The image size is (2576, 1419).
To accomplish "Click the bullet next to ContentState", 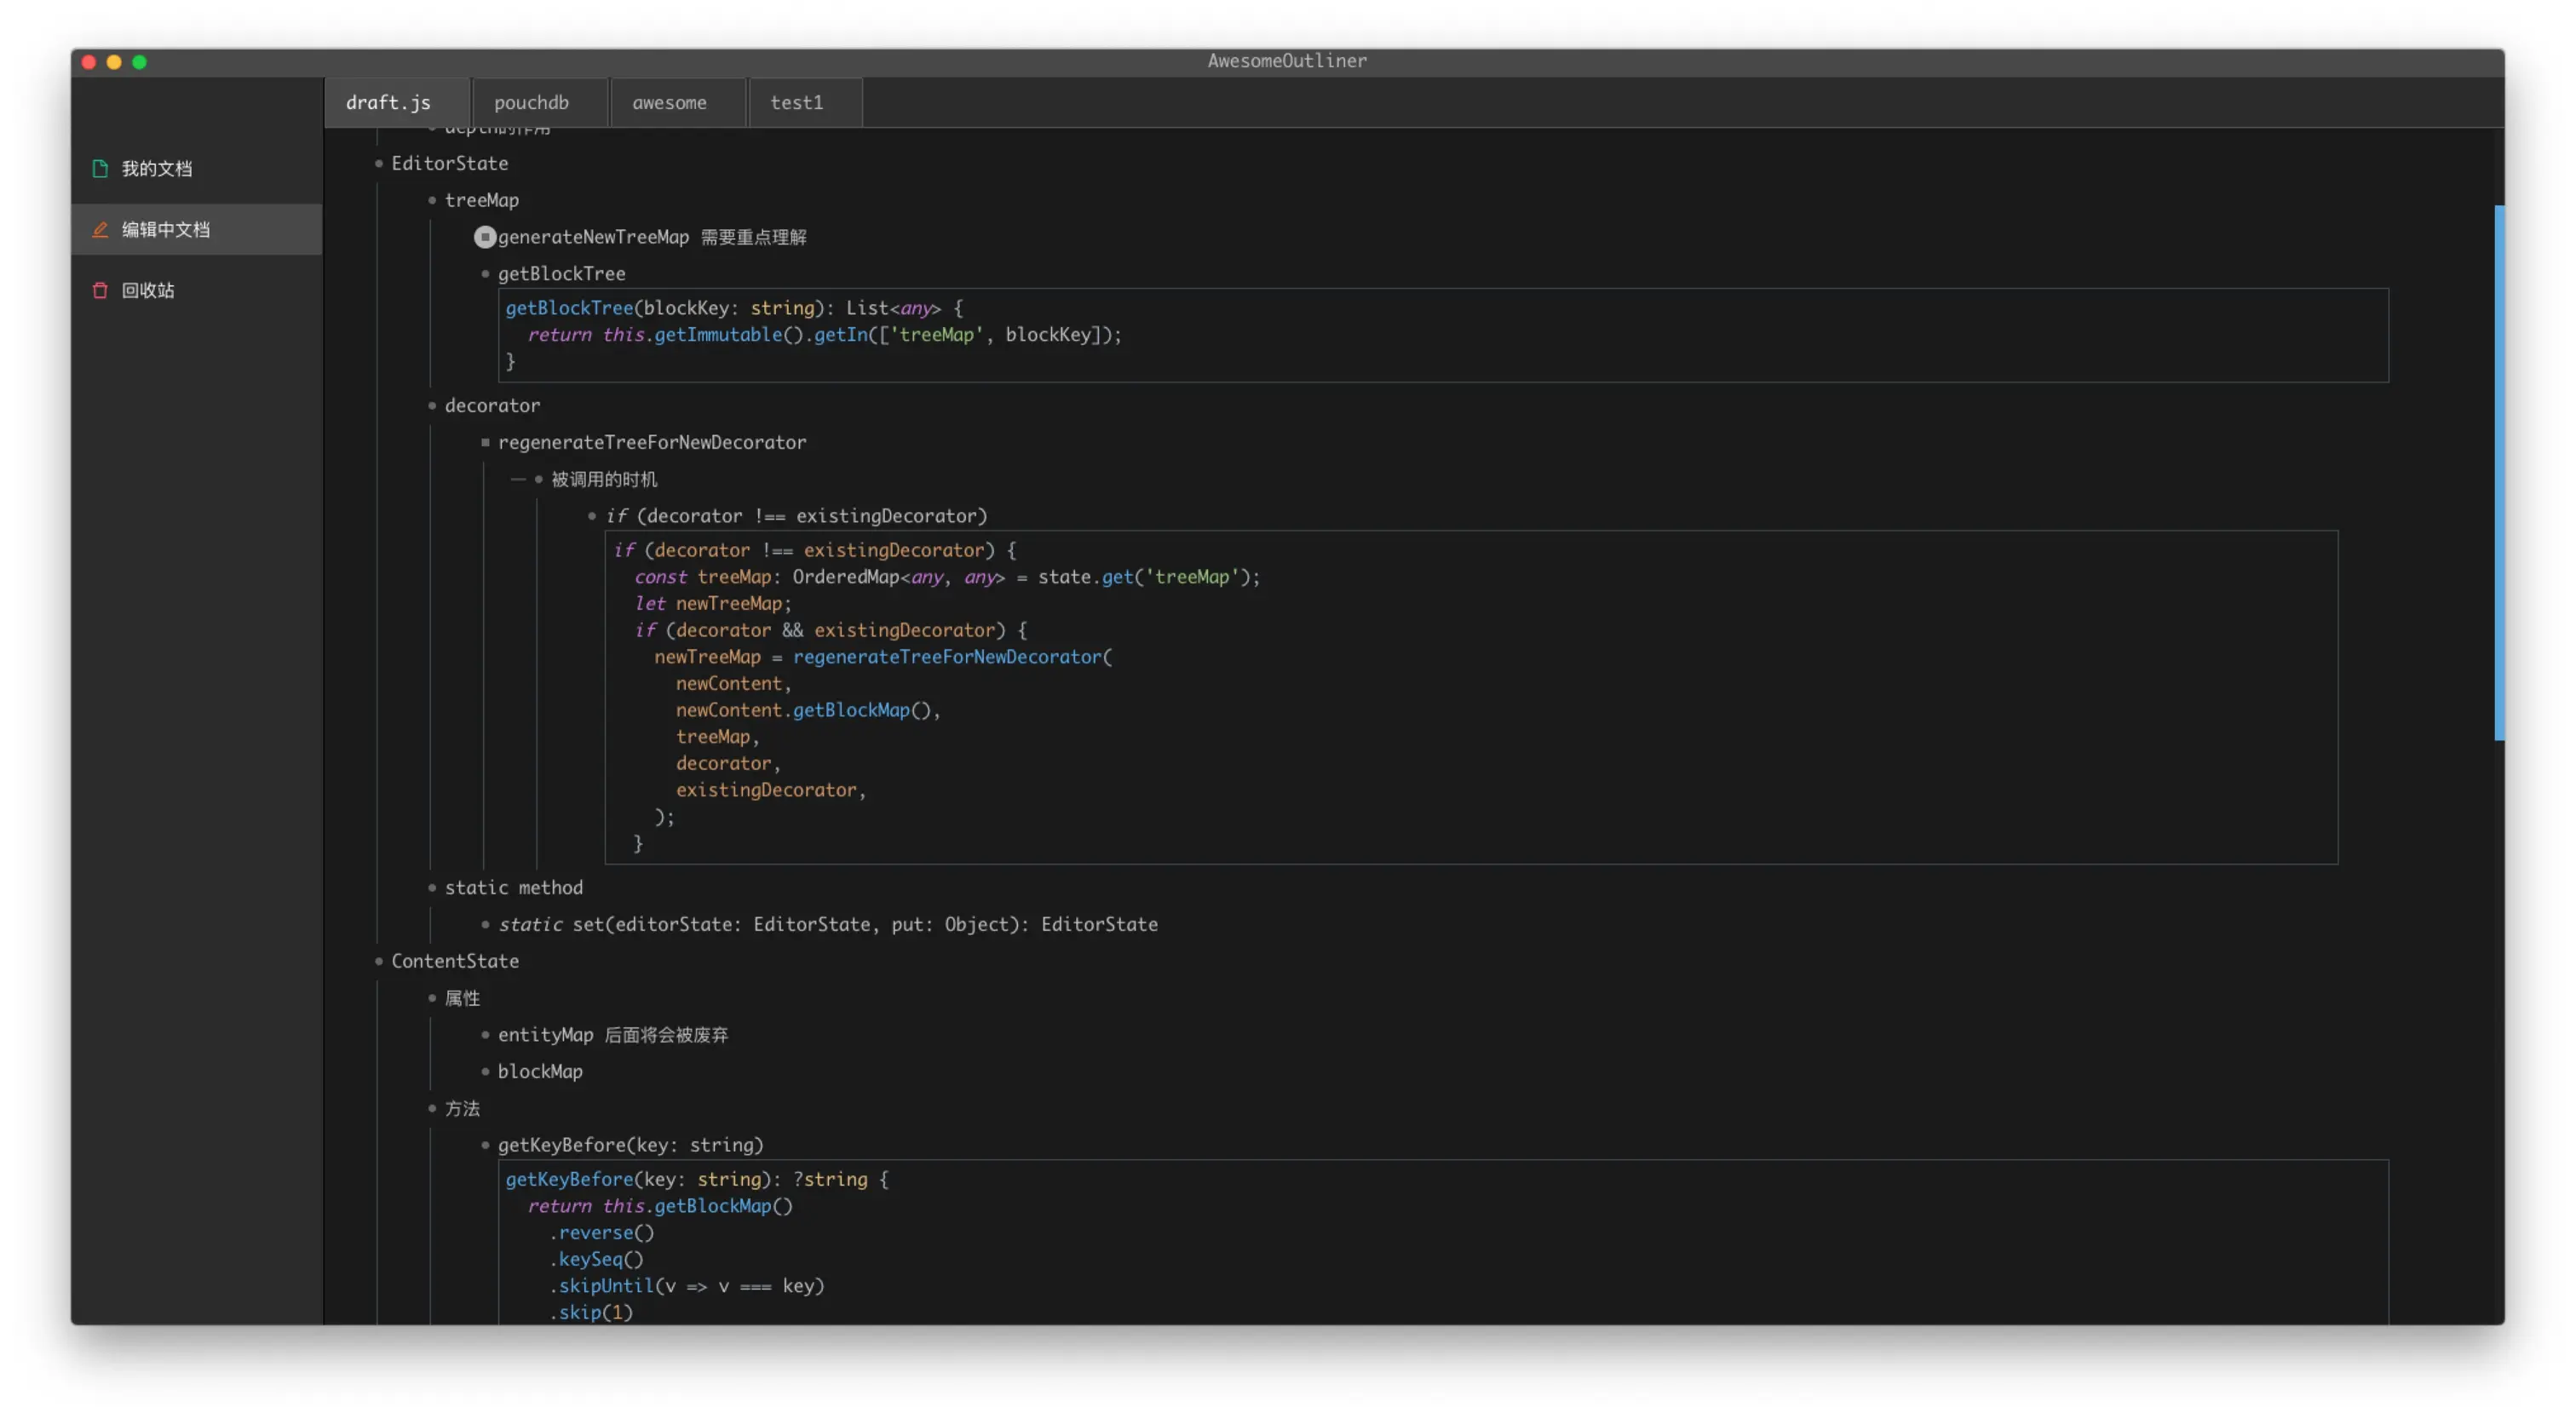I will (379, 962).
